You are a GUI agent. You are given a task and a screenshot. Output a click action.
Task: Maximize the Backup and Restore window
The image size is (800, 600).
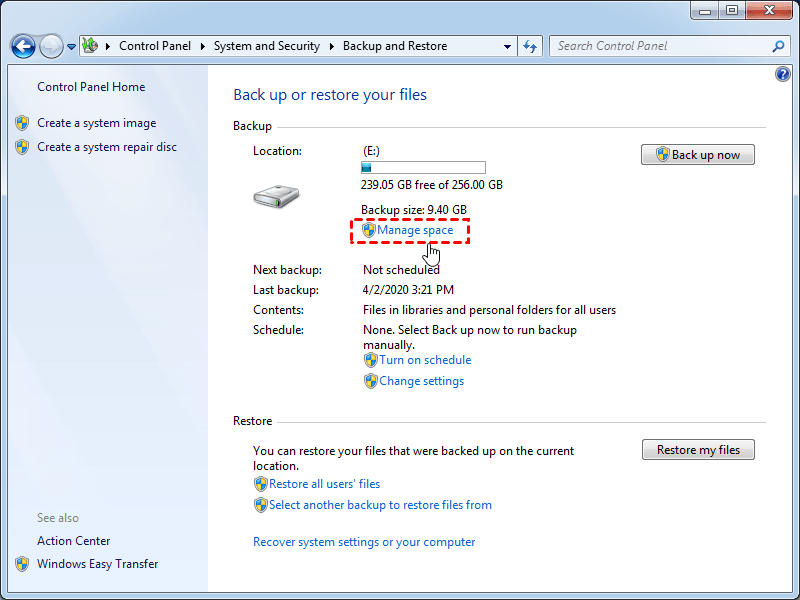732,11
